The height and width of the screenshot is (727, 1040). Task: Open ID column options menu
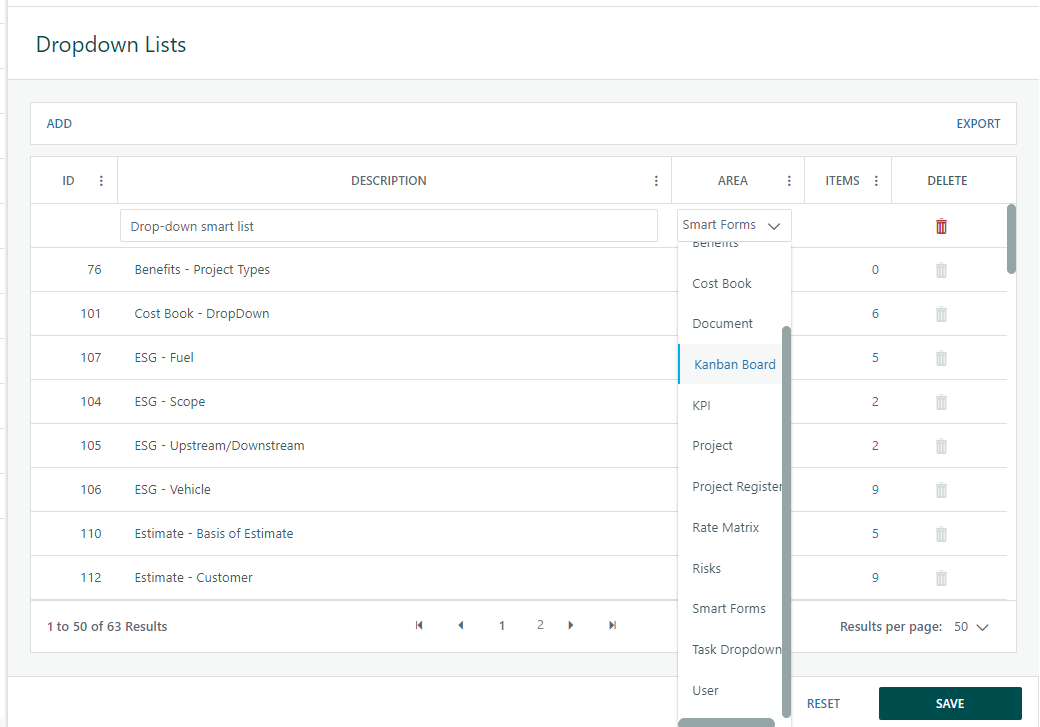101,180
